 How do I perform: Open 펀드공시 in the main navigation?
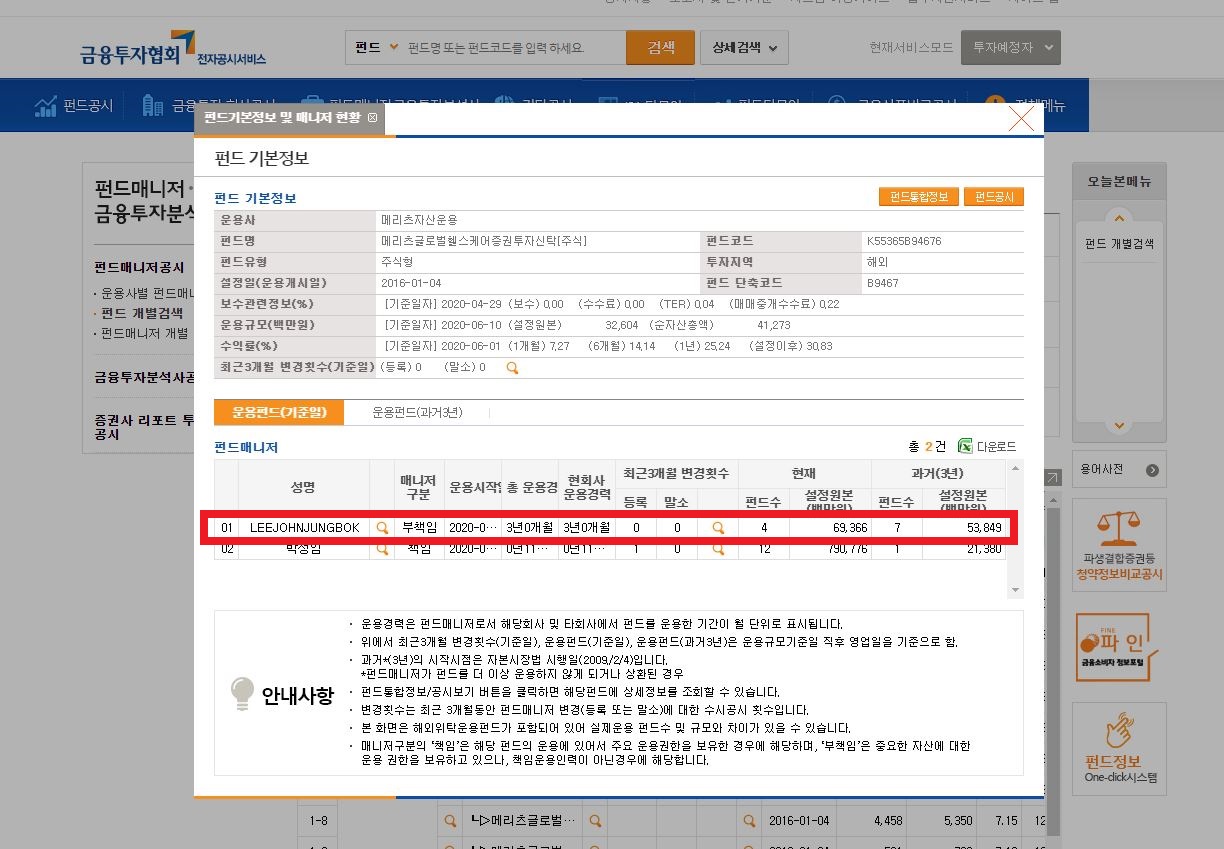click(88, 105)
